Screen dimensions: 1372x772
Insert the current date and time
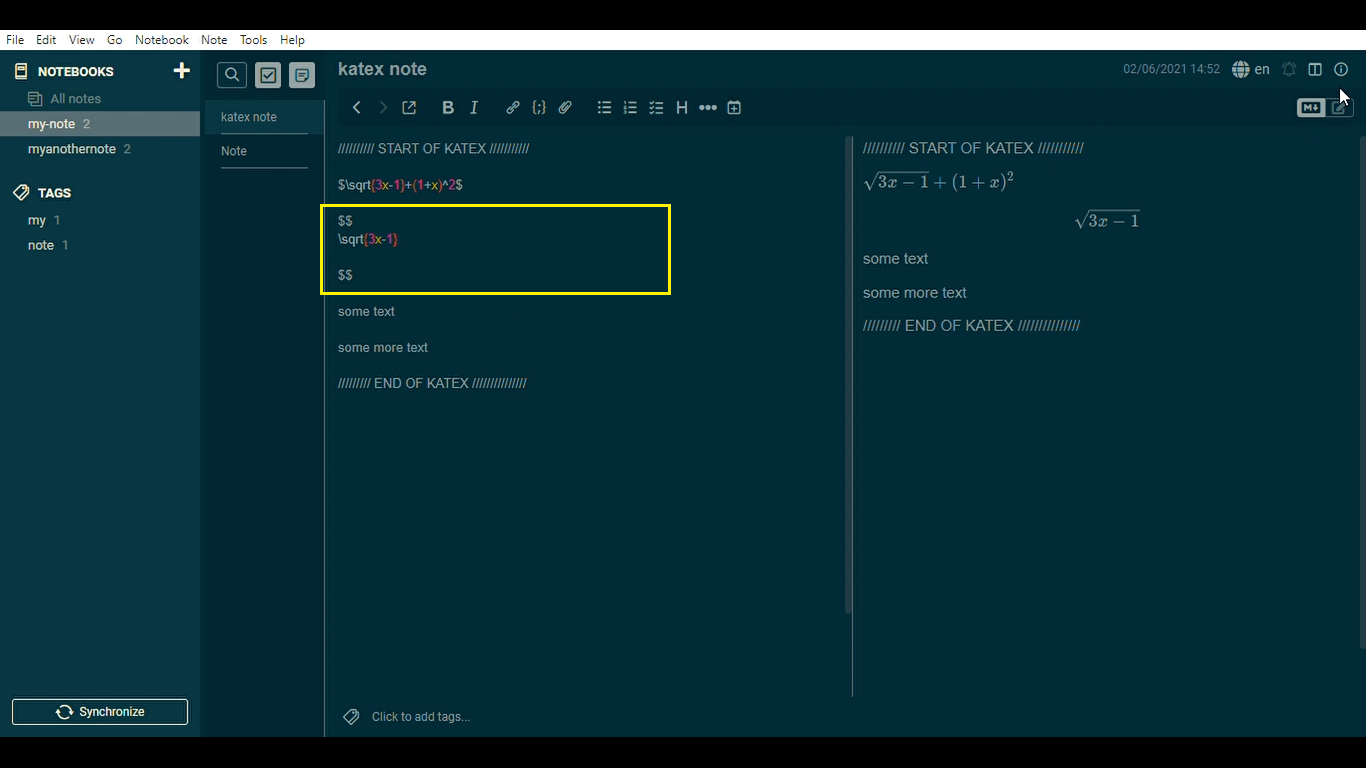point(734,107)
